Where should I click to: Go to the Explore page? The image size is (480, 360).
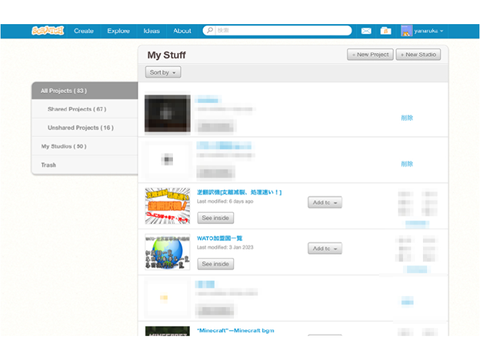point(118,31)
